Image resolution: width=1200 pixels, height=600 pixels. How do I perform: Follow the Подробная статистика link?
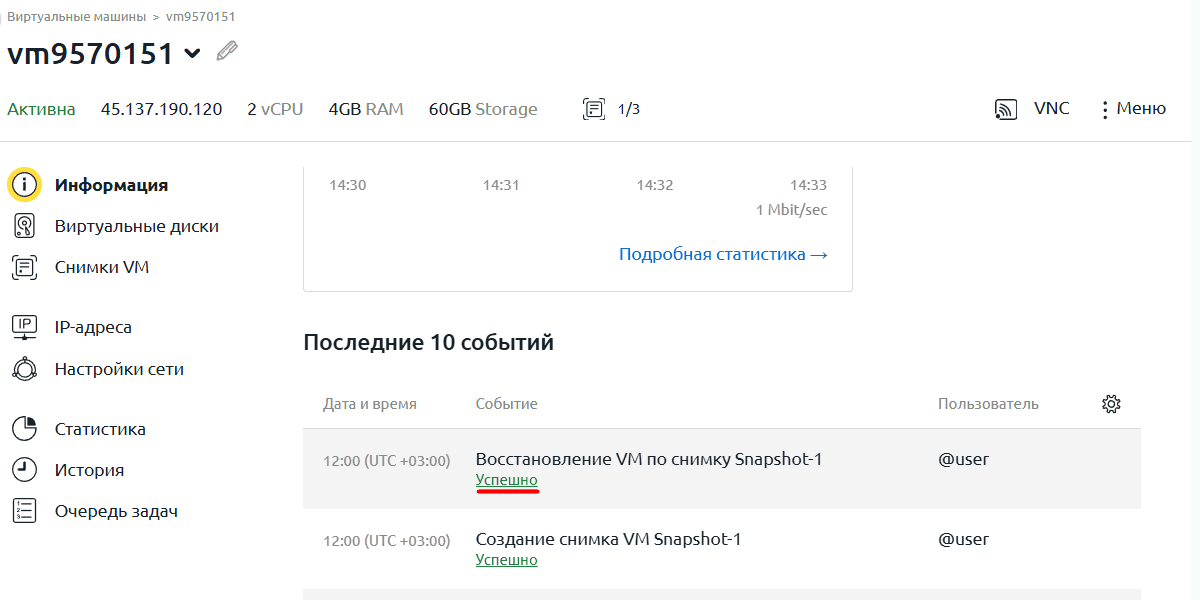[723, 254]
